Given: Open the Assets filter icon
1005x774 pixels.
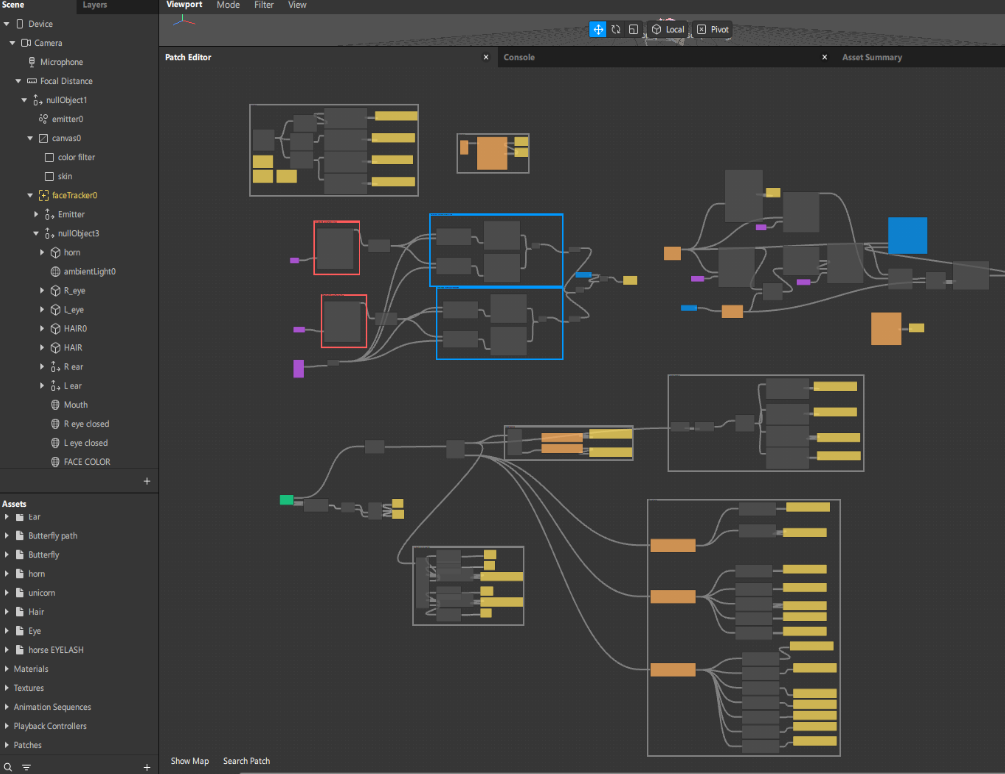Looking at the screenshot, I should point(26,767).
